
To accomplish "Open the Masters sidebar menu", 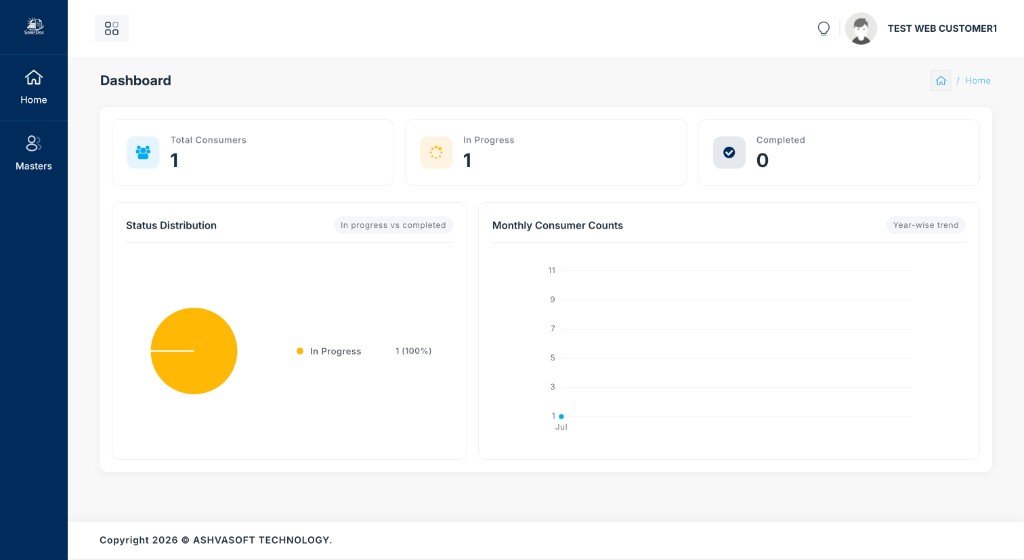I will click(33, 153).
